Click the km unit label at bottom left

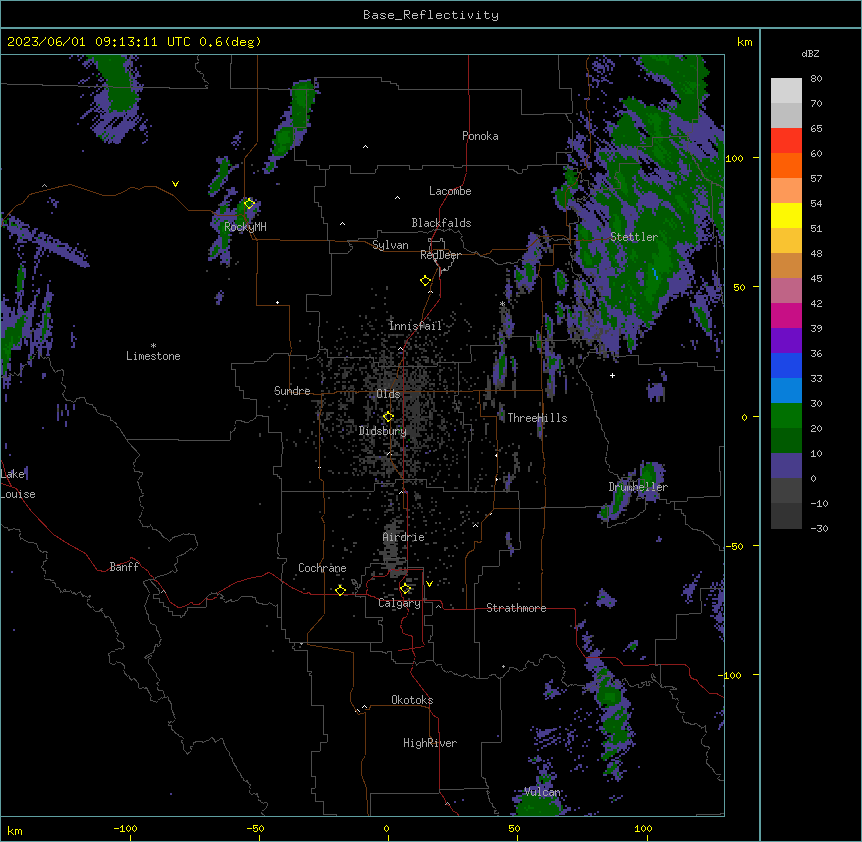15,830
